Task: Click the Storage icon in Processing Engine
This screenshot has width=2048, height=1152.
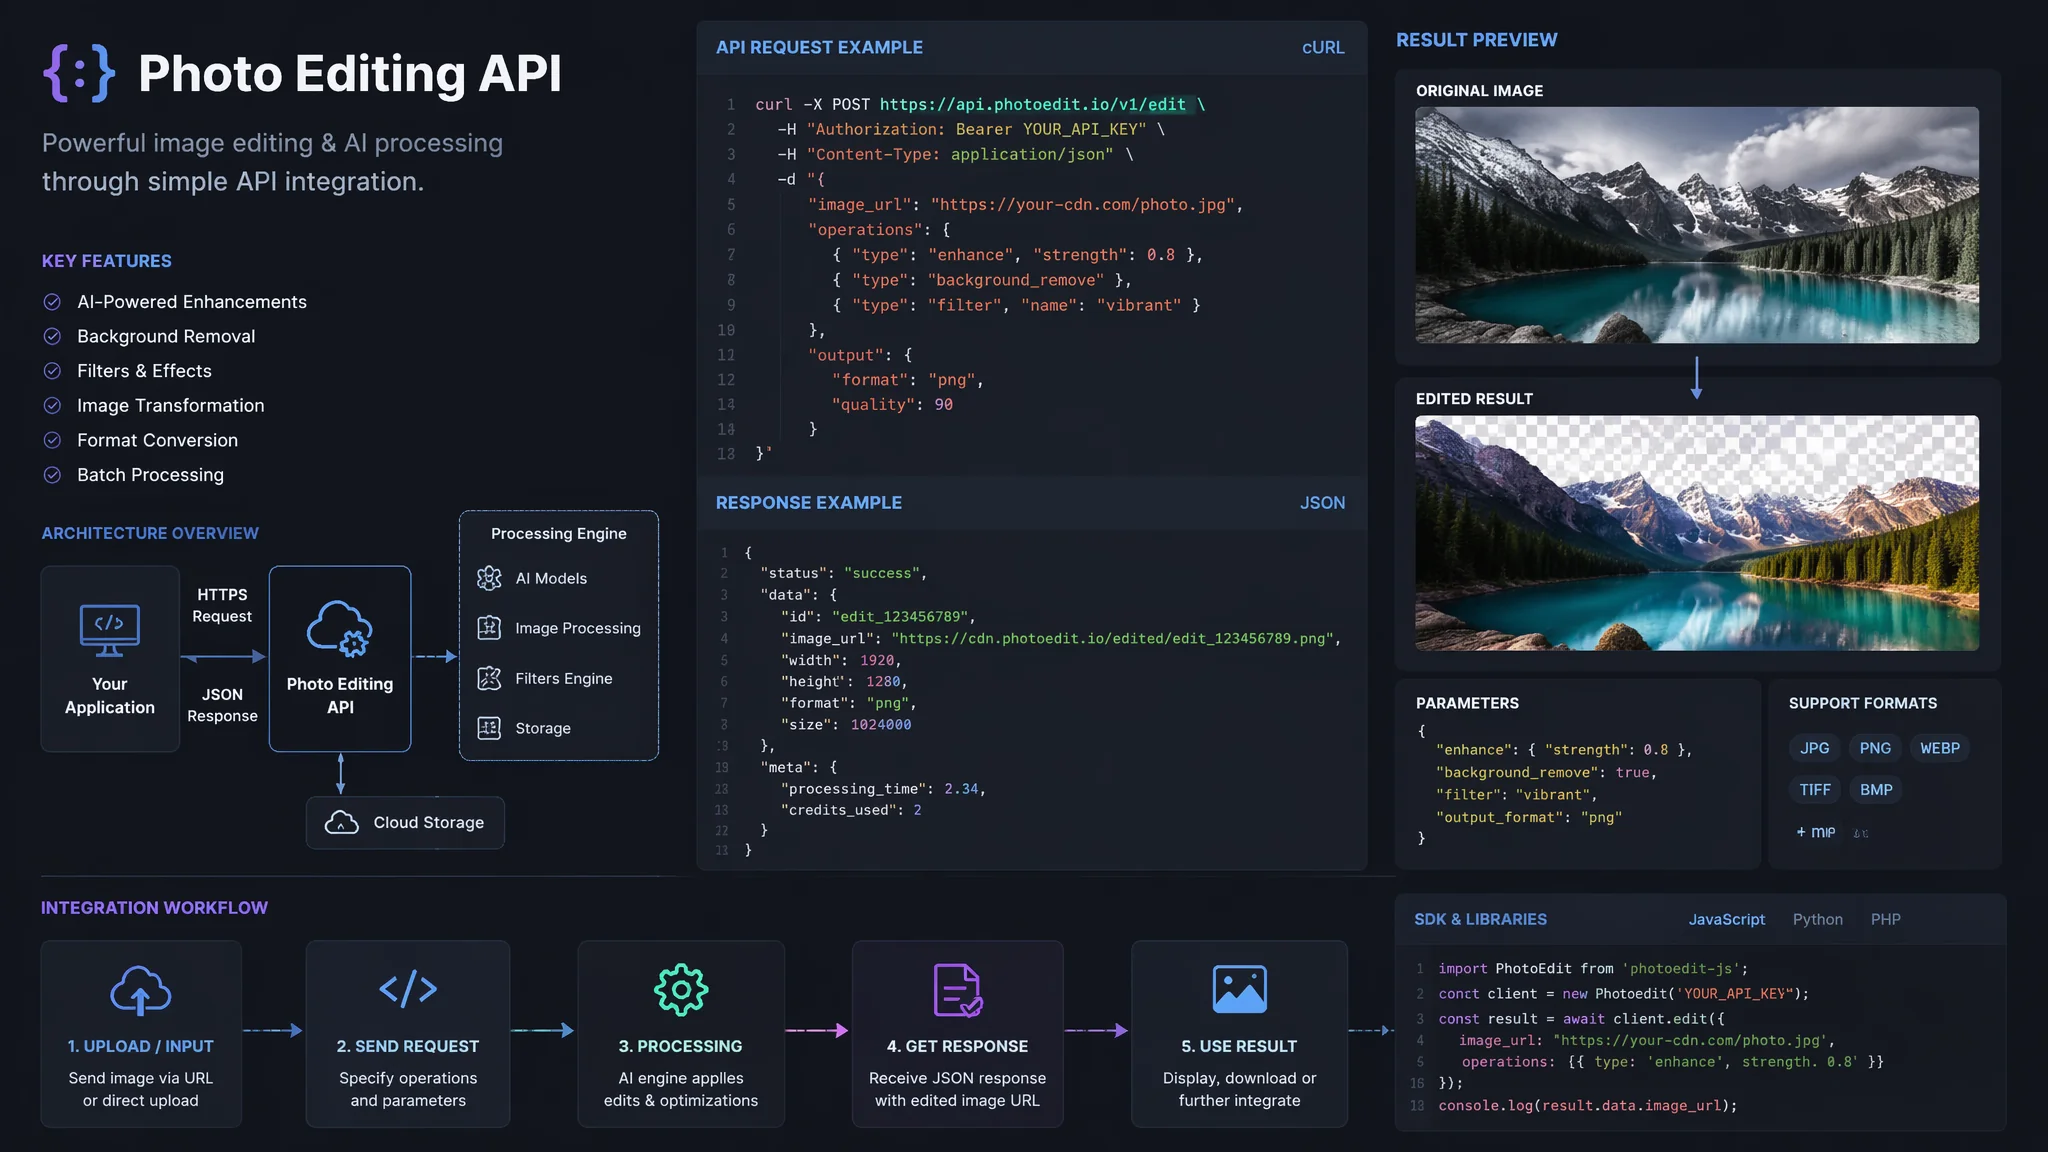Action: coord(489,728)
